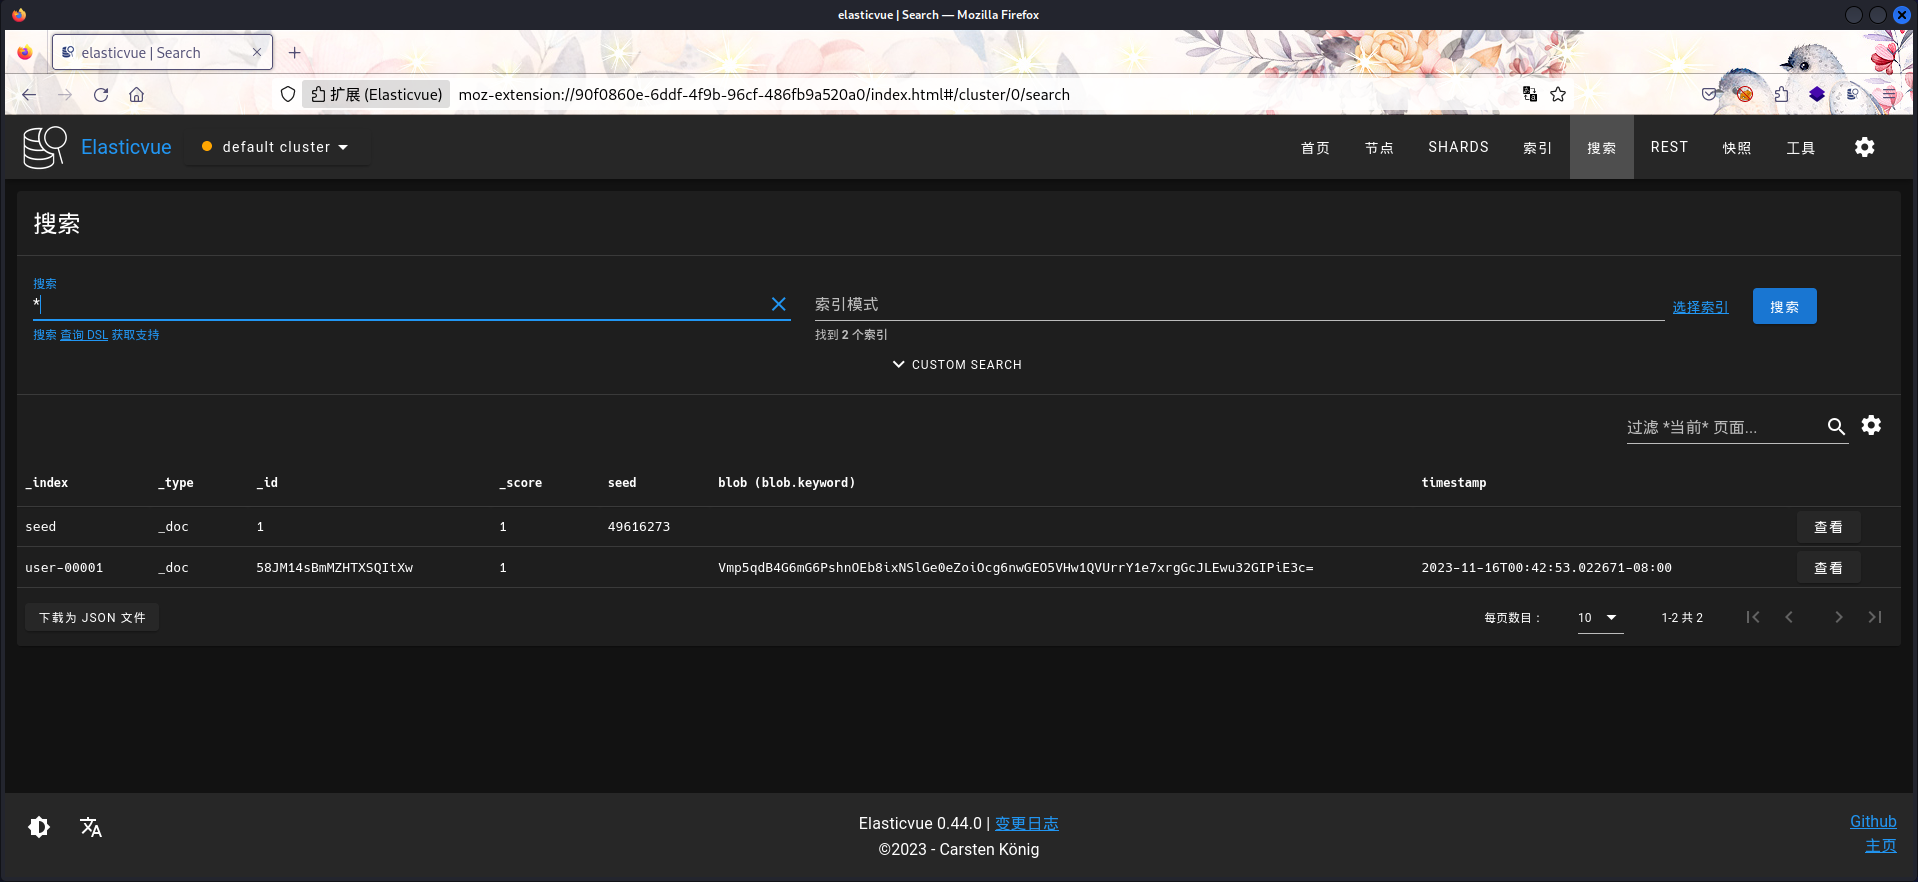Open the 索引 indices tab
The image size is (1918, 882).
[1537, 147]
